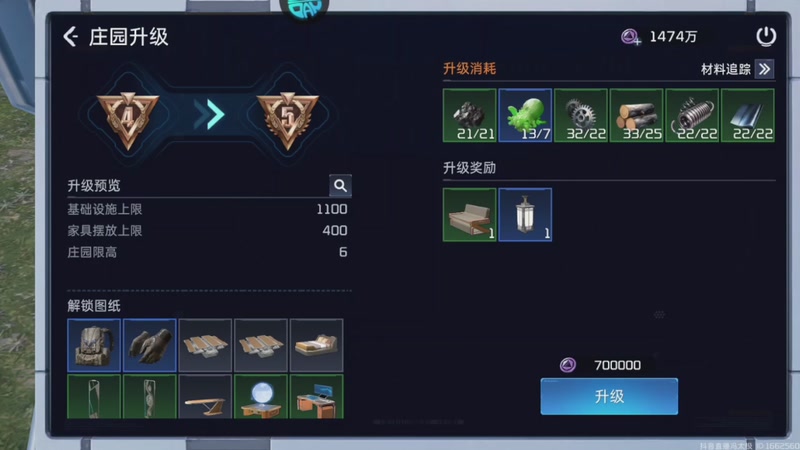This screenshot has width=800, height=450.
Task: Click the 材料追踪 text label
Action: [x=726, y=69]
